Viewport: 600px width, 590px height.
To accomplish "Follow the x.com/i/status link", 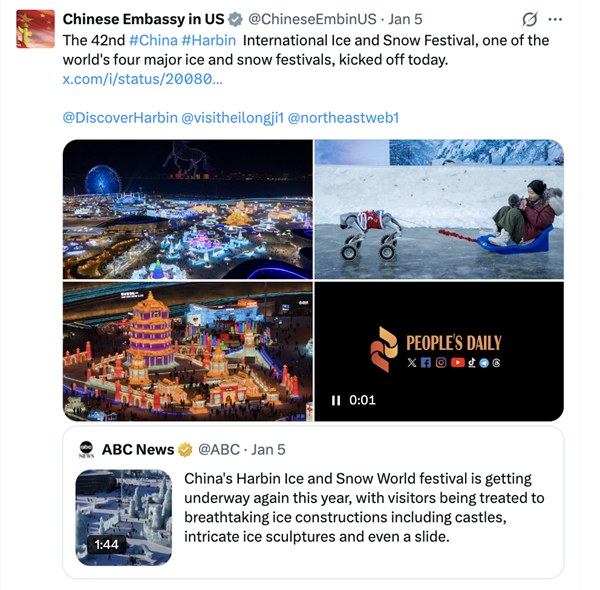I will coord(142,79).
